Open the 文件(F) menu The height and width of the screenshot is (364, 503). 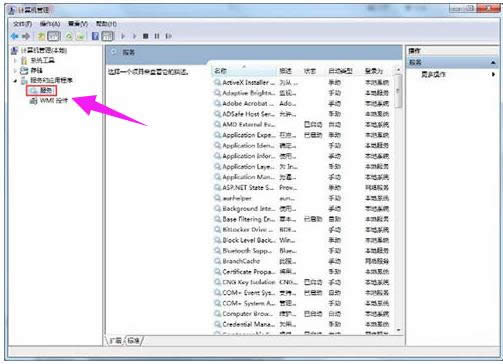click(x=22, y=24)
